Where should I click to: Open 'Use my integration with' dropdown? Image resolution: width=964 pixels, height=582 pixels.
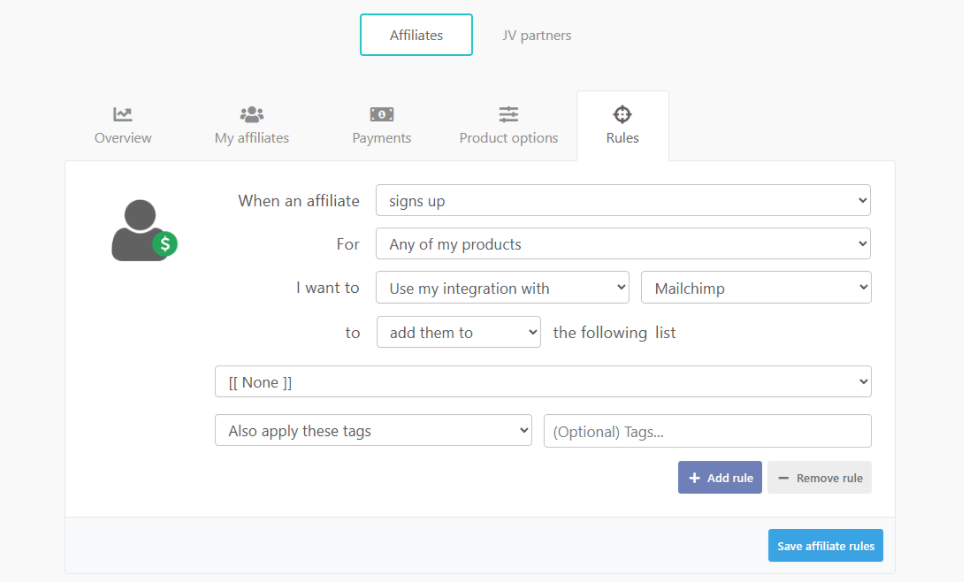tap(502, 288)
